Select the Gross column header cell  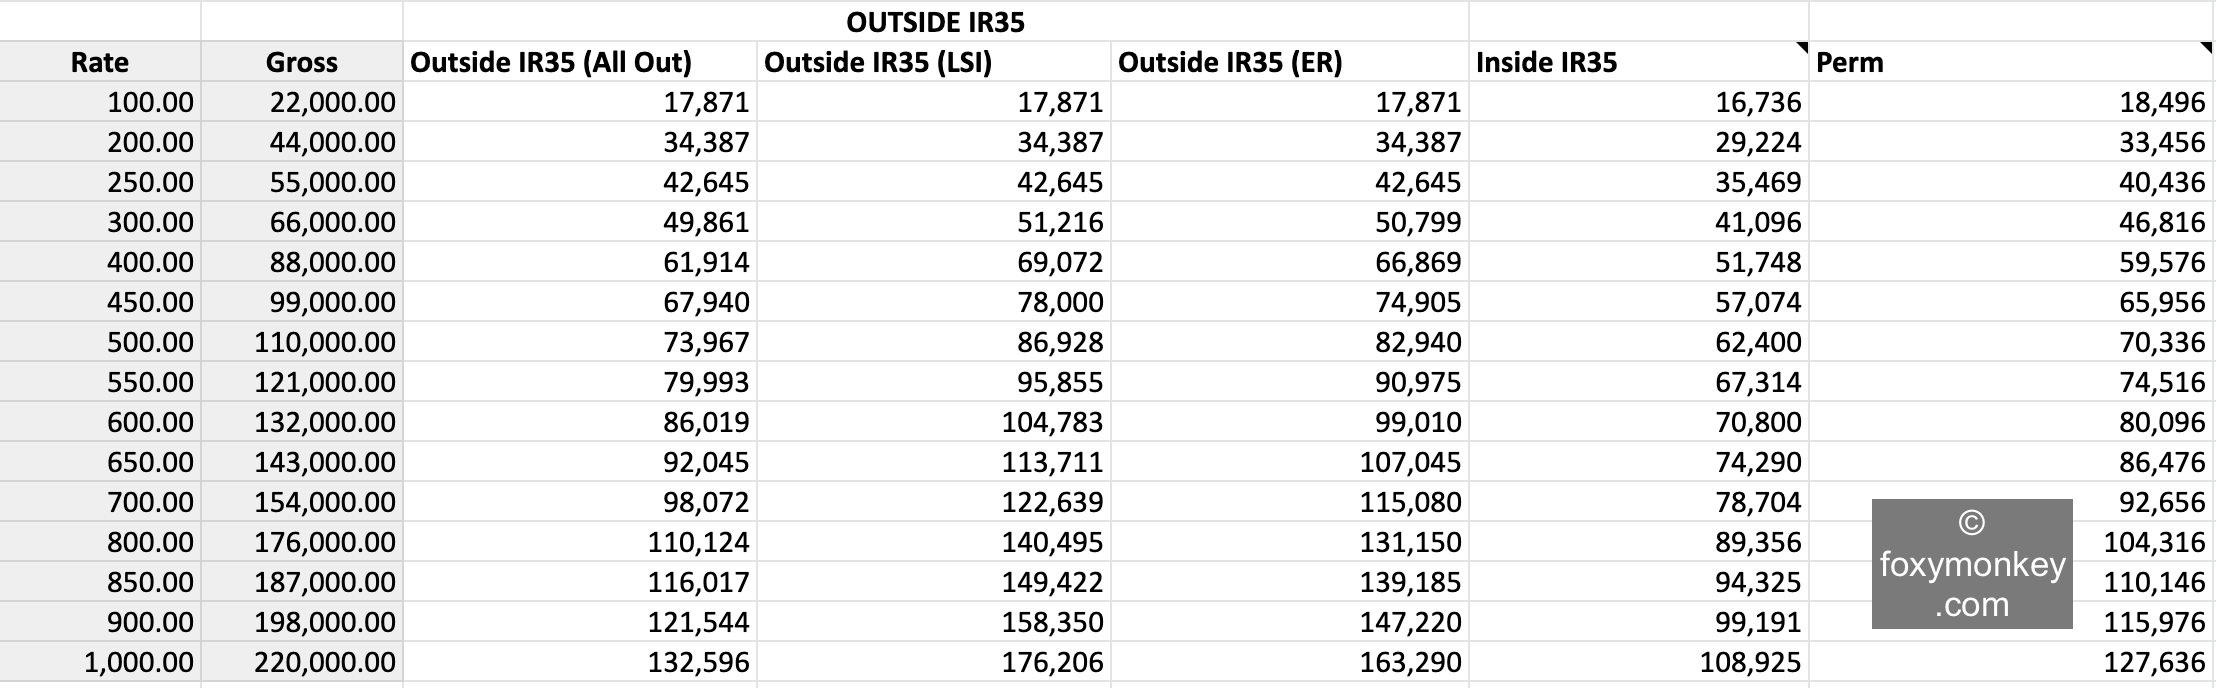point(301,62)
